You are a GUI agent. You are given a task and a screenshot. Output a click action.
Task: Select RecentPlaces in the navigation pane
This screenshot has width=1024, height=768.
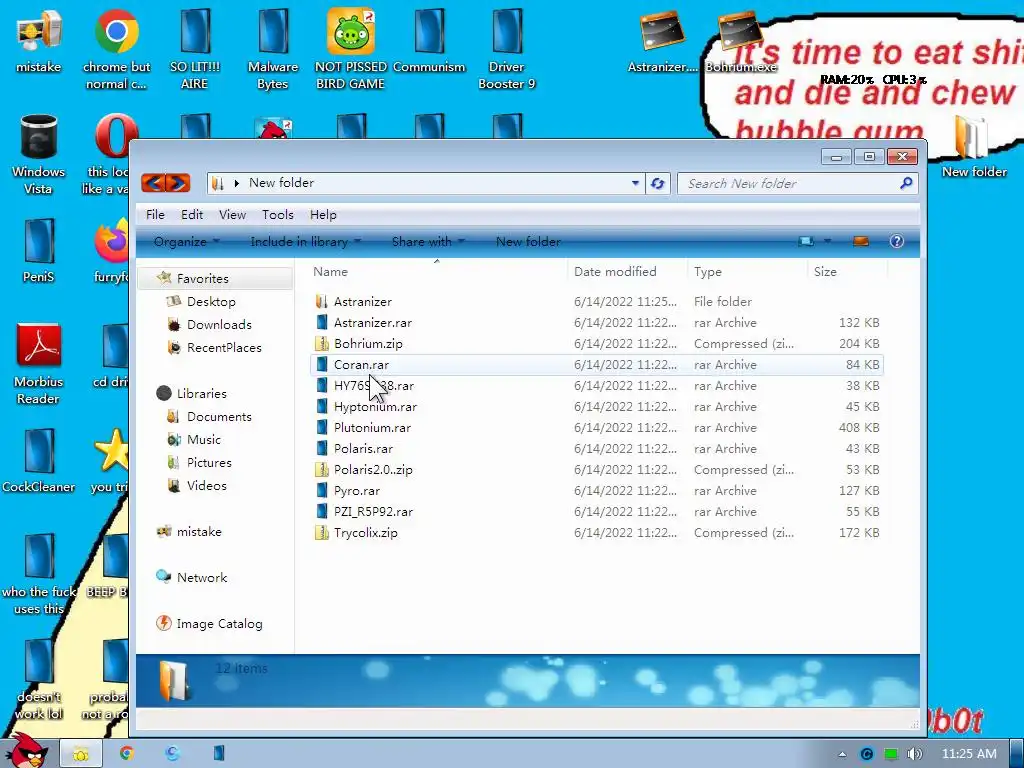pos(224,347)
